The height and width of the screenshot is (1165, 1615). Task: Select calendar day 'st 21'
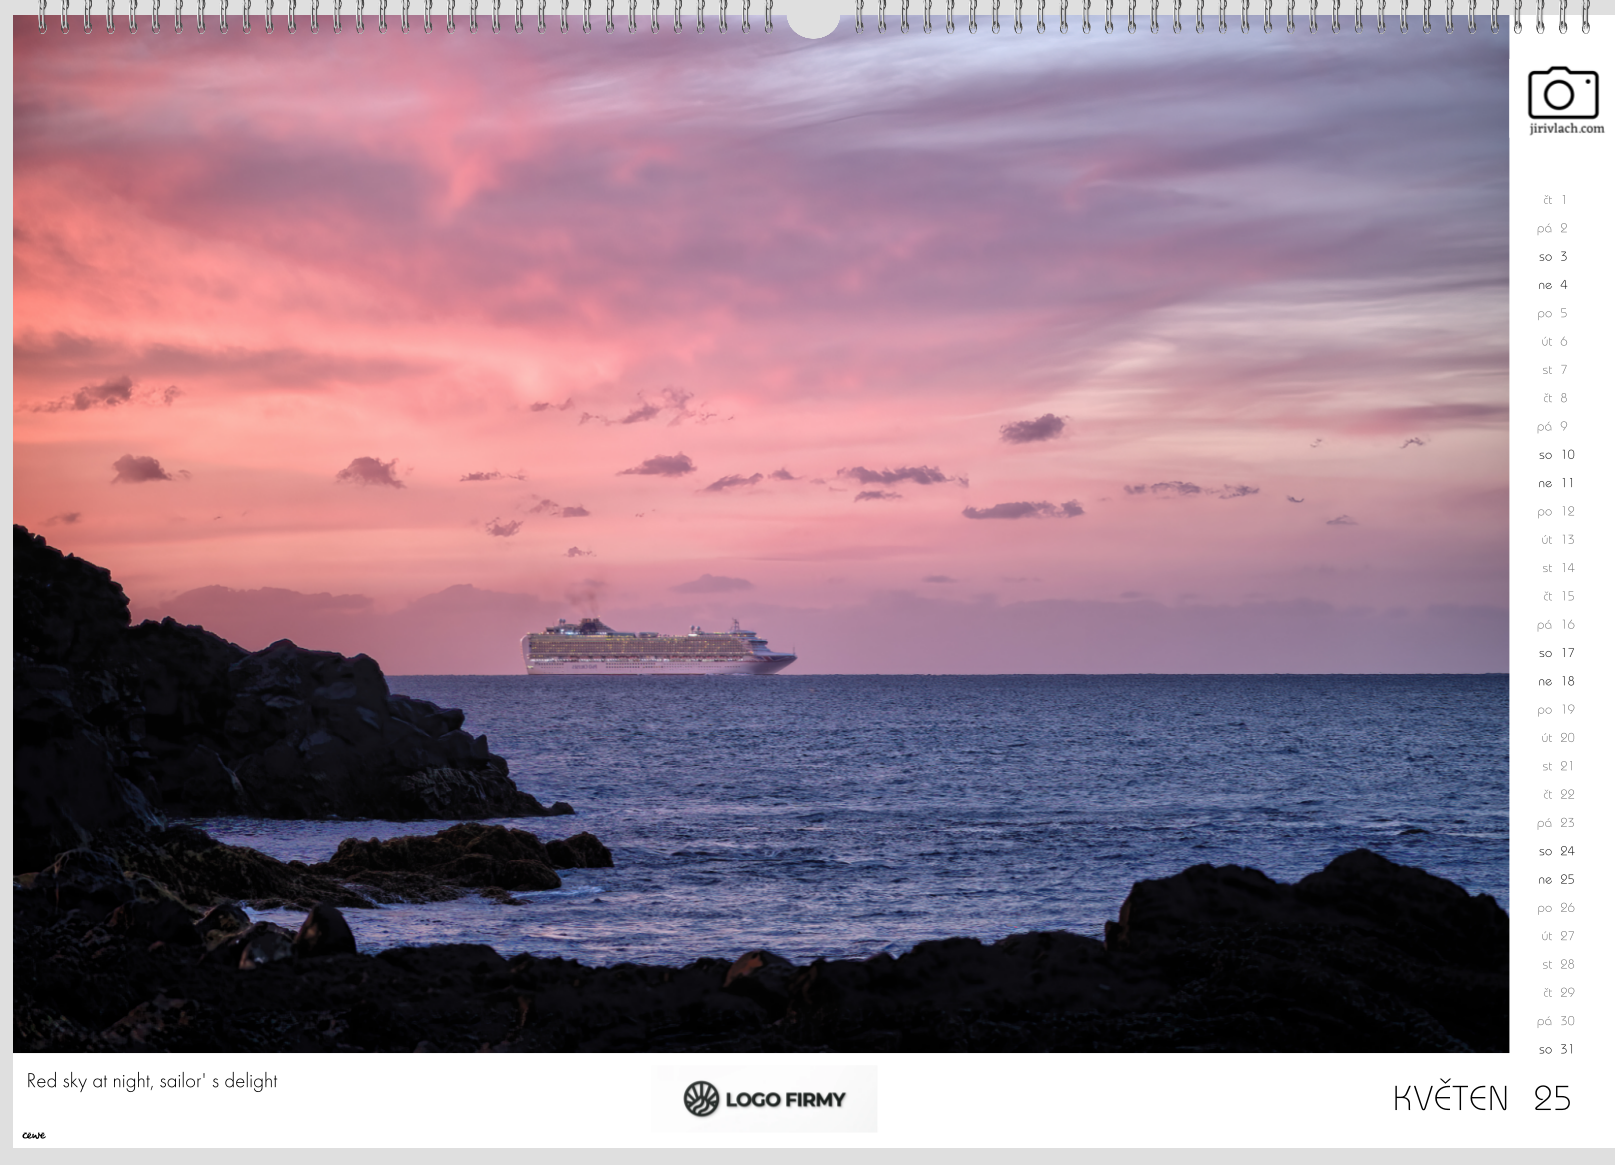[1558, 766]
